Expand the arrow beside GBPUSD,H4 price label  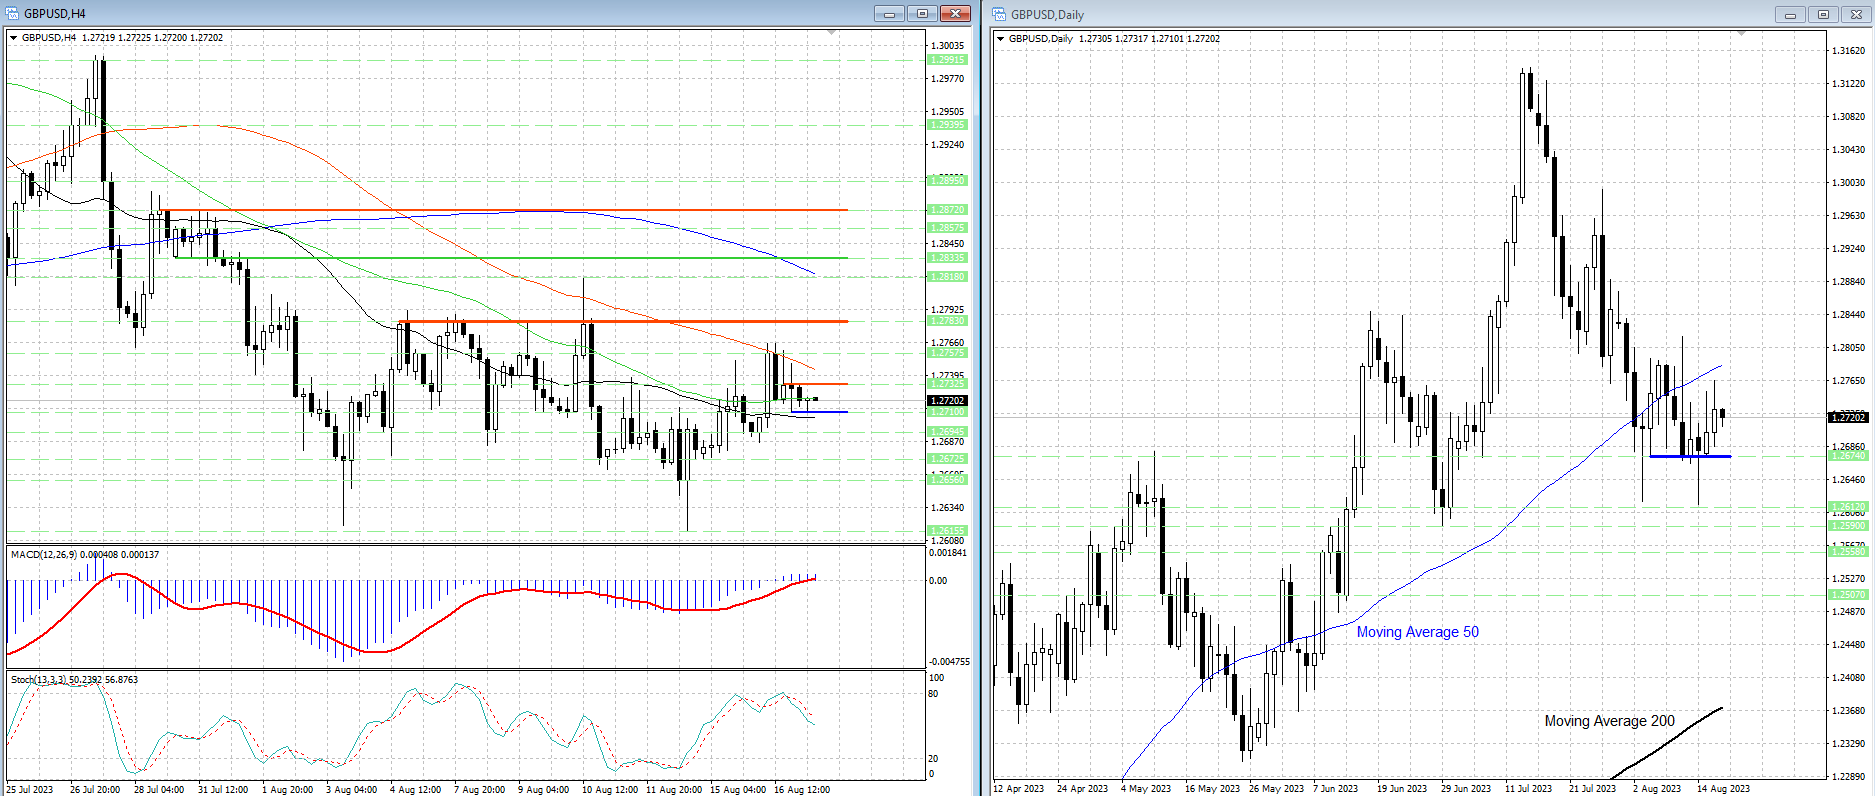14,38
